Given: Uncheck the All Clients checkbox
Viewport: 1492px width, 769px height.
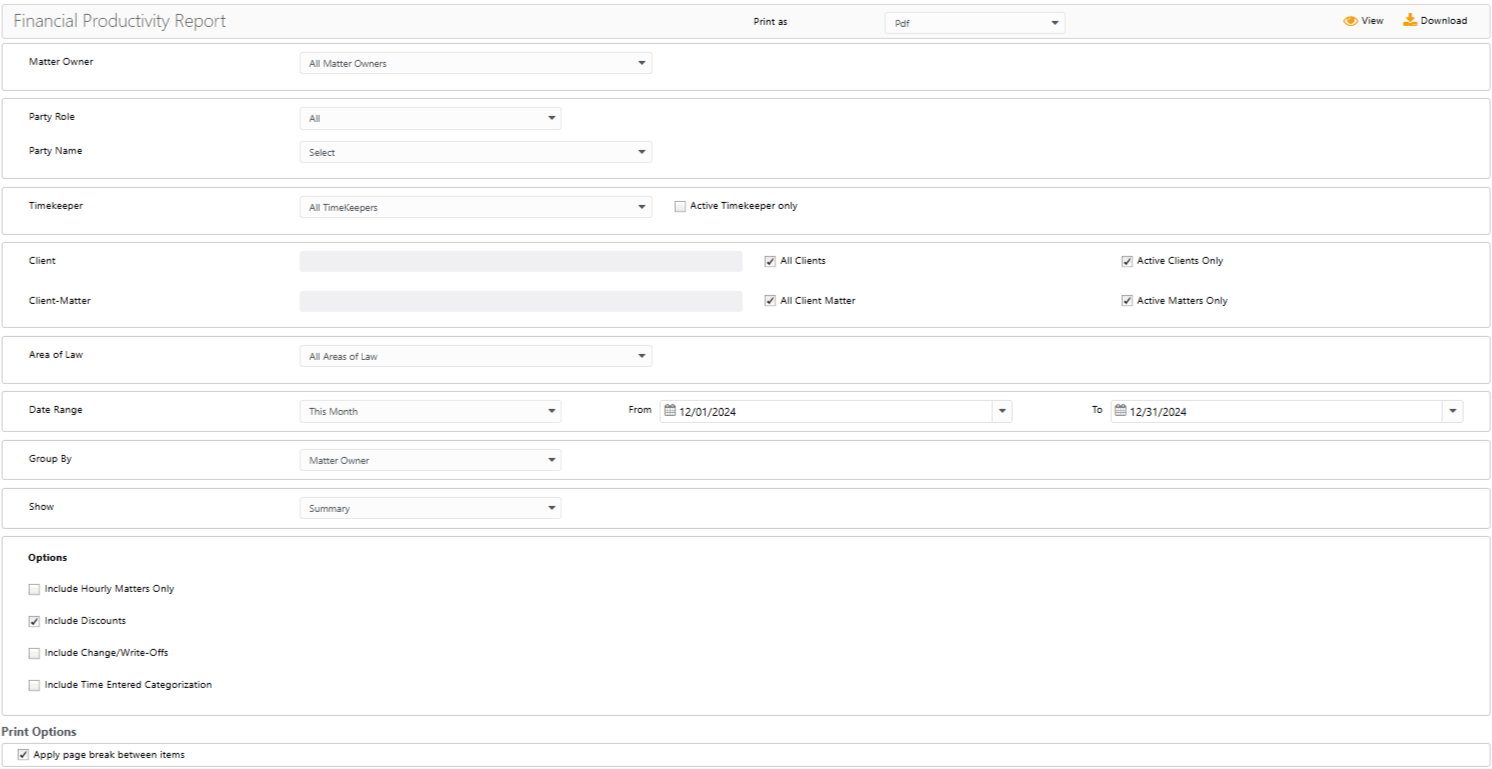Looking at the screenshot, I should click(x=770, y=261).
